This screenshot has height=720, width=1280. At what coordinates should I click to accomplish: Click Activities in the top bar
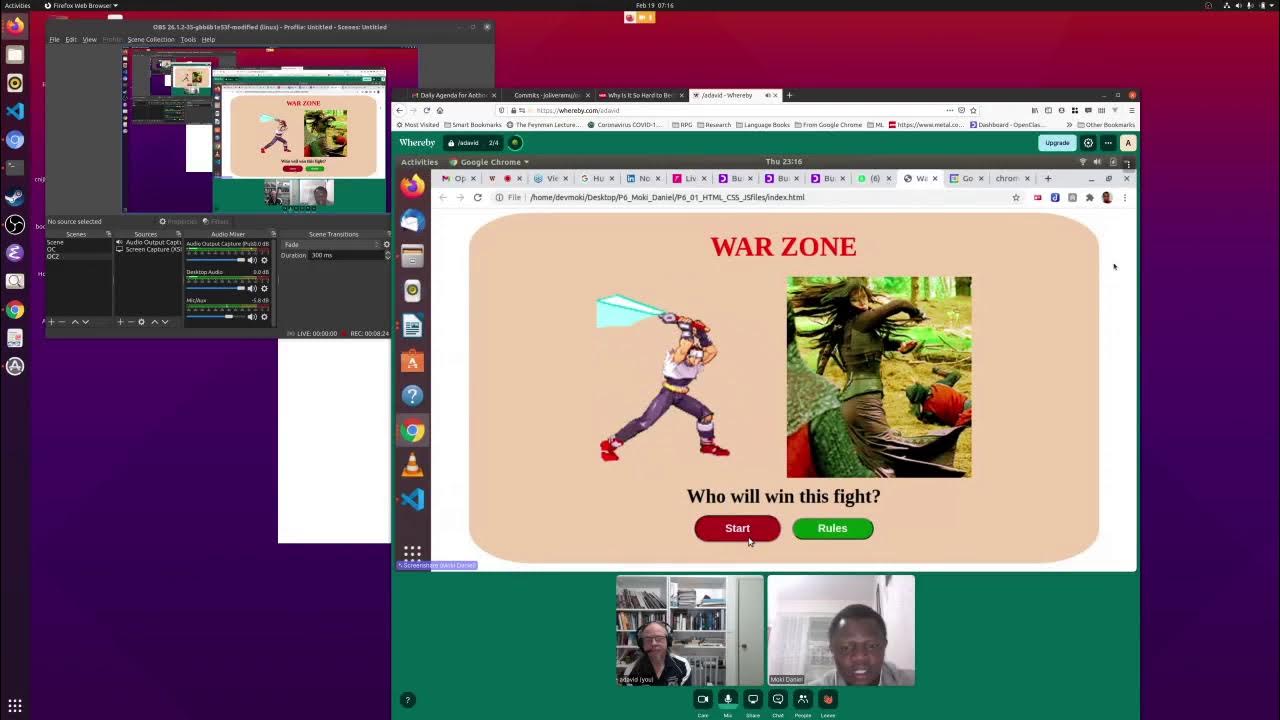[18, 5]
